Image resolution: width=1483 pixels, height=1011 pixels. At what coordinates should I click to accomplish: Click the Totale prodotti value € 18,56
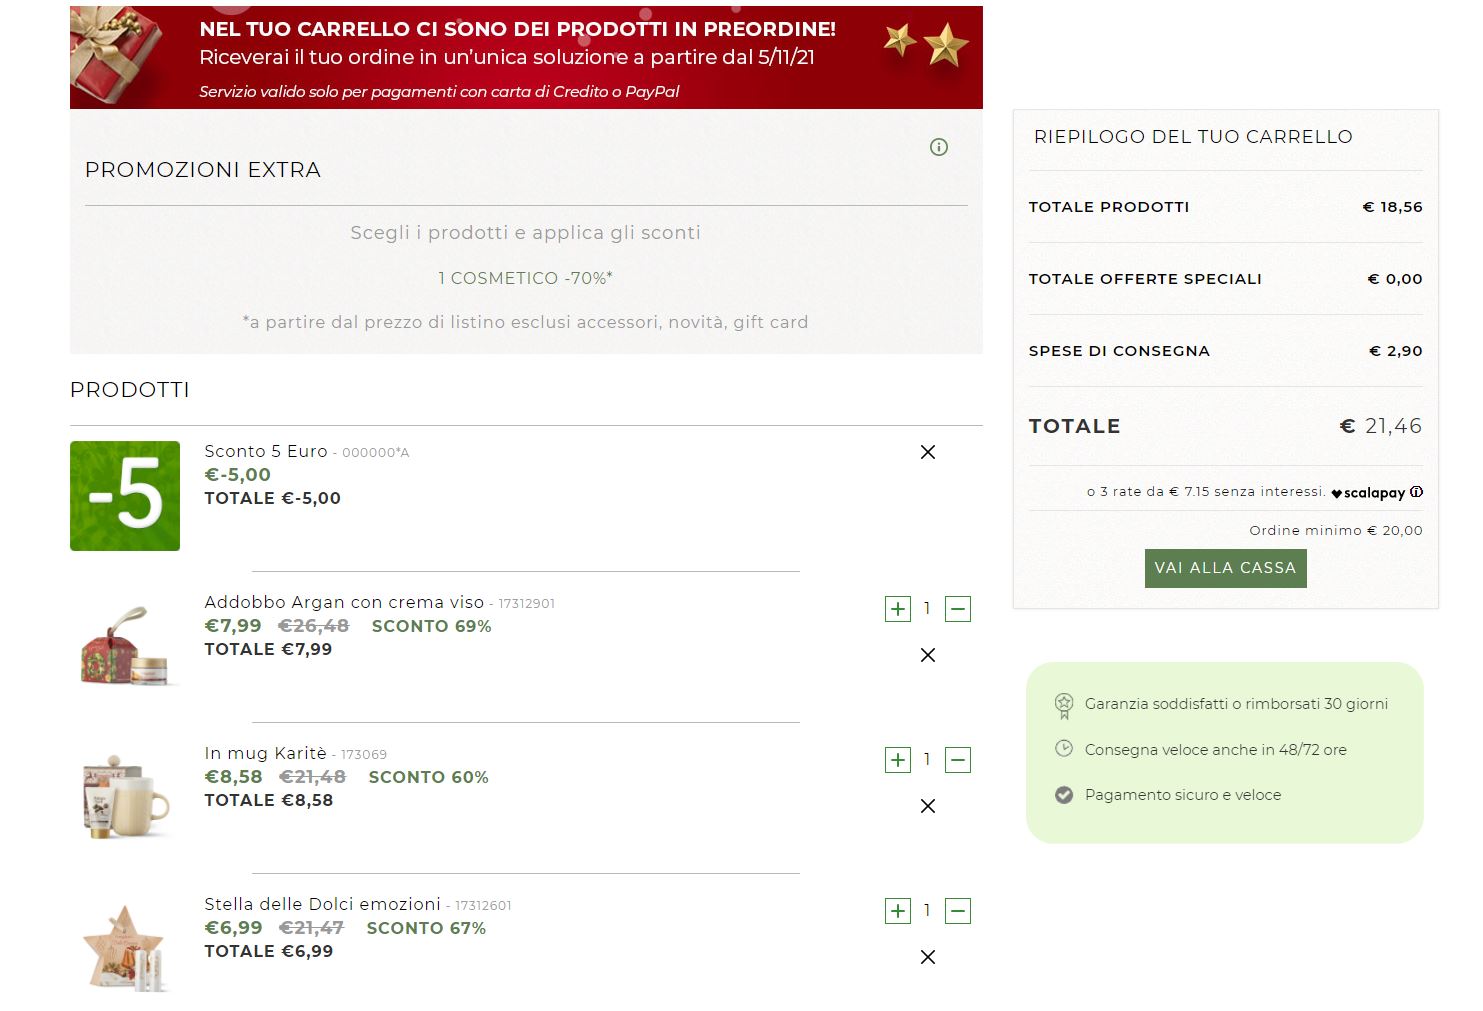(1393, 207)
